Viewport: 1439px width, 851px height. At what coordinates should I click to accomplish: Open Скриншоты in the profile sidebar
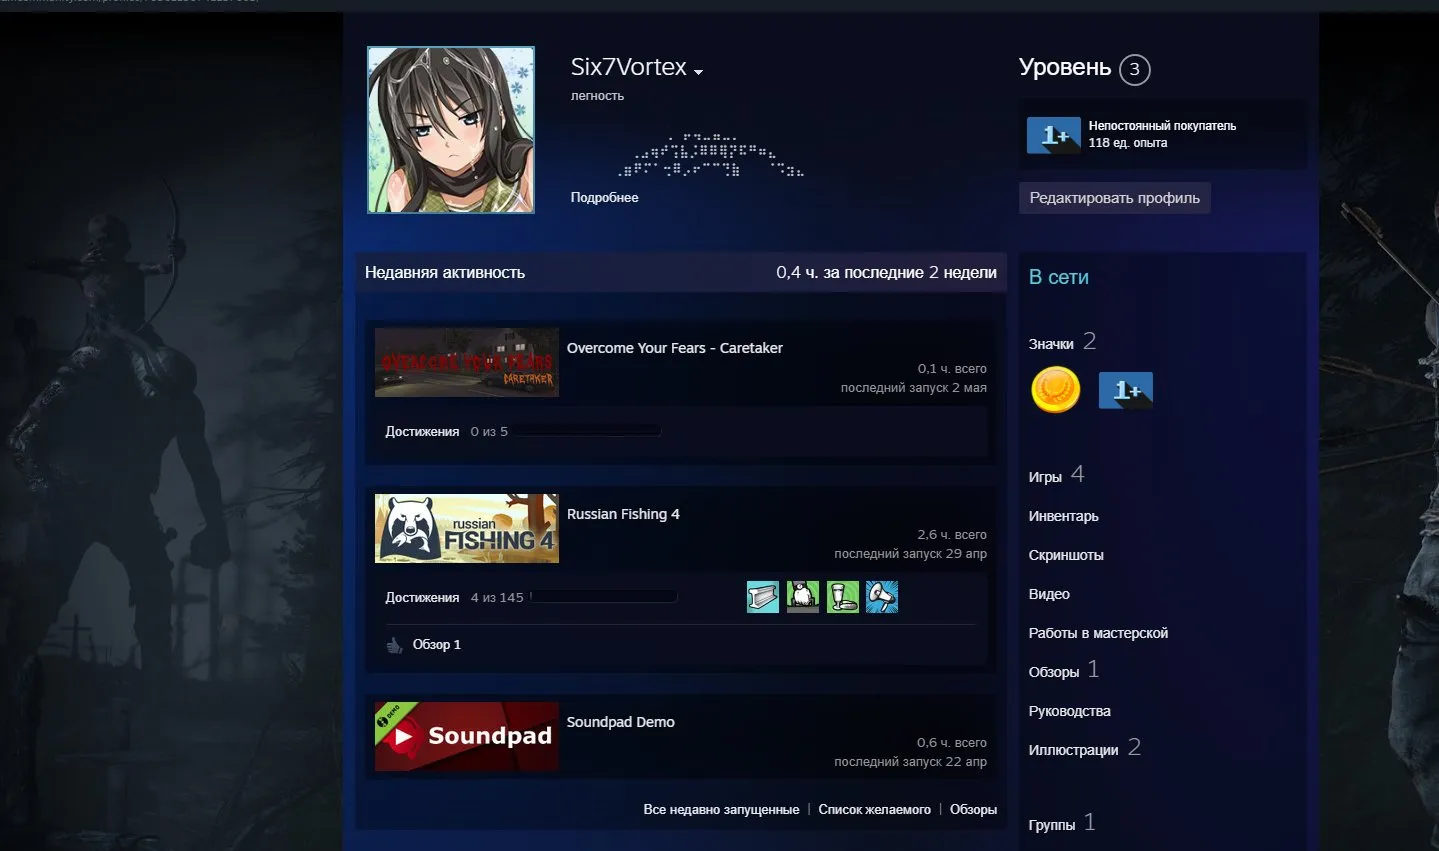[x=1066, y=555]
